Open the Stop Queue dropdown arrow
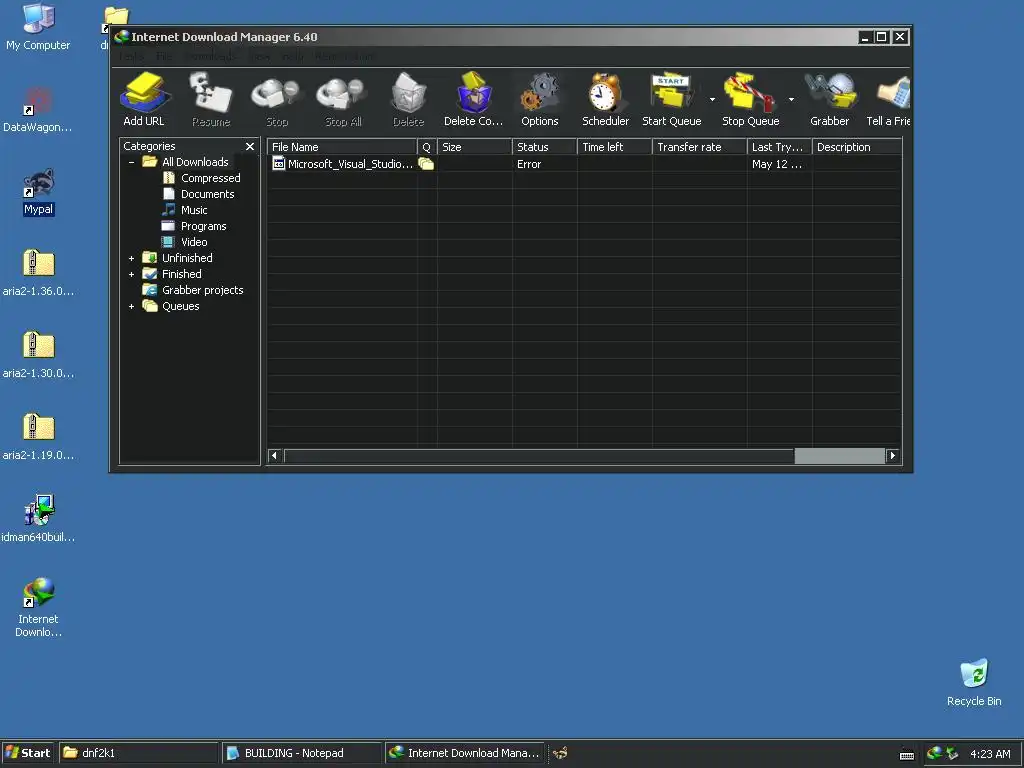Screen dimensions: 1024x768 pos(791,99)
